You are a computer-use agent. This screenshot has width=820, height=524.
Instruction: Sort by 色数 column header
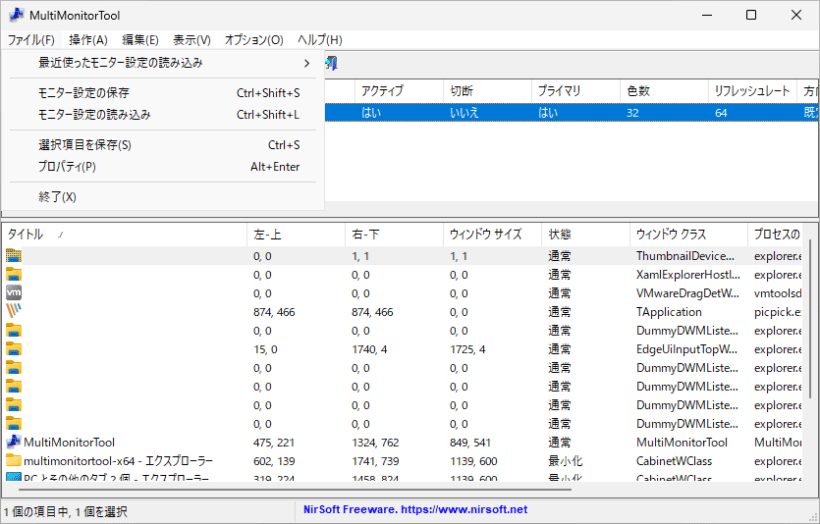[664, 91]
